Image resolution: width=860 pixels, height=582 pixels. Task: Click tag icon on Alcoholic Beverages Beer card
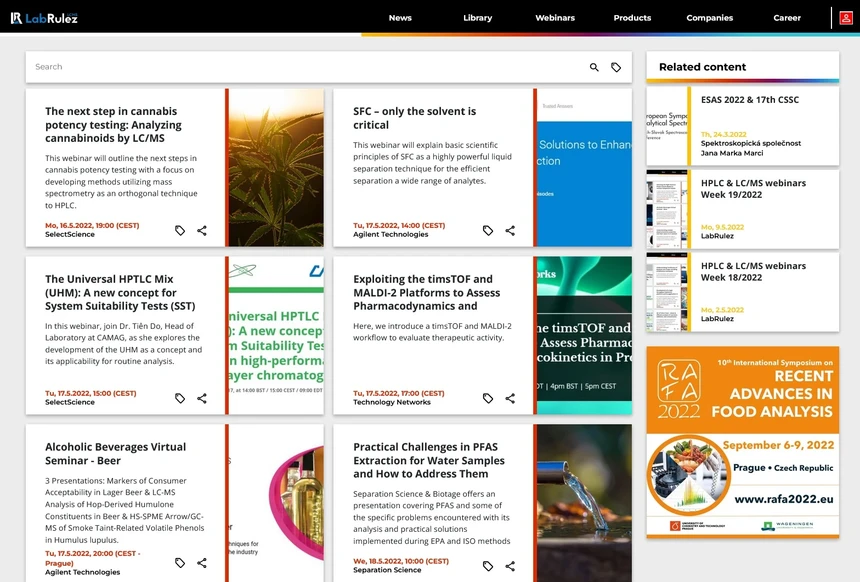[180, 563]
